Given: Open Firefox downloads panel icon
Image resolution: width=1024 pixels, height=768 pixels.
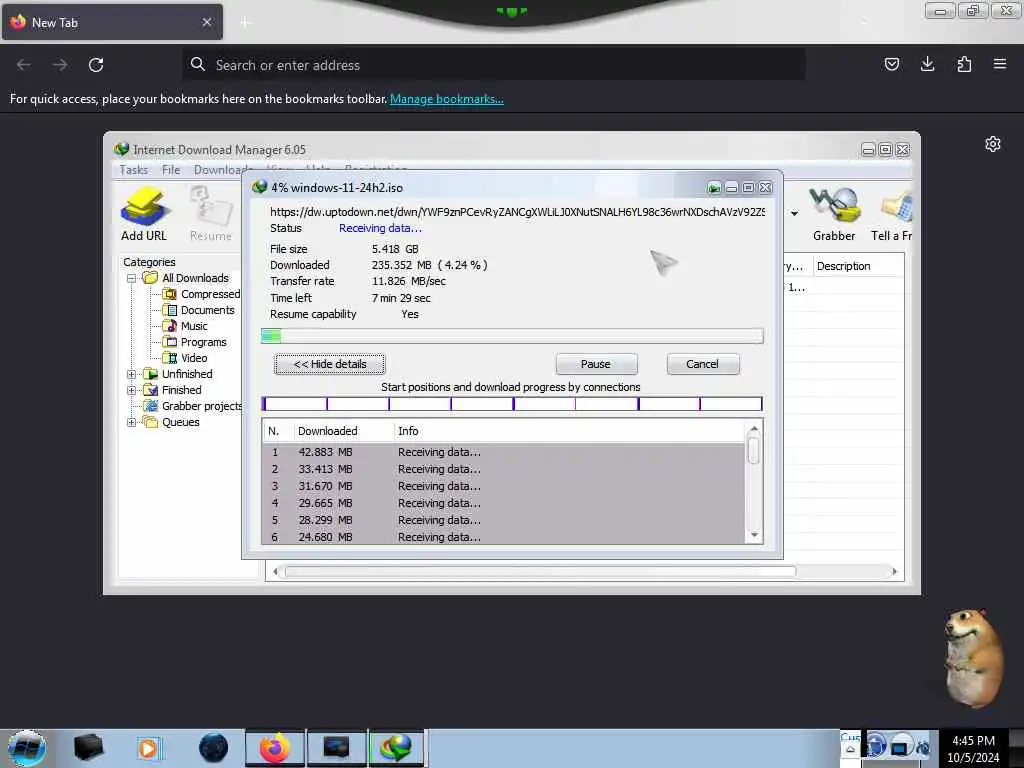Looking at the screenshot, I should point(927,64).
